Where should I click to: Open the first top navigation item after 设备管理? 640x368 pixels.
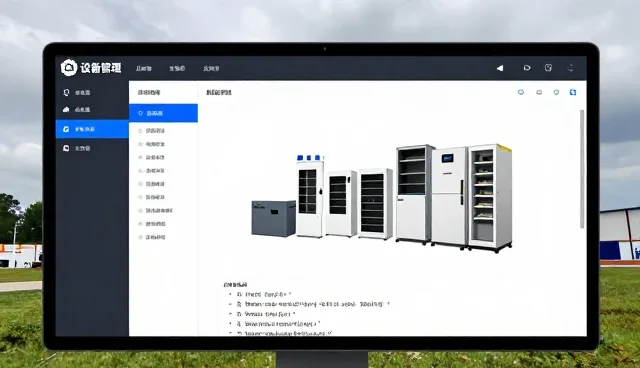click(144, 69)
